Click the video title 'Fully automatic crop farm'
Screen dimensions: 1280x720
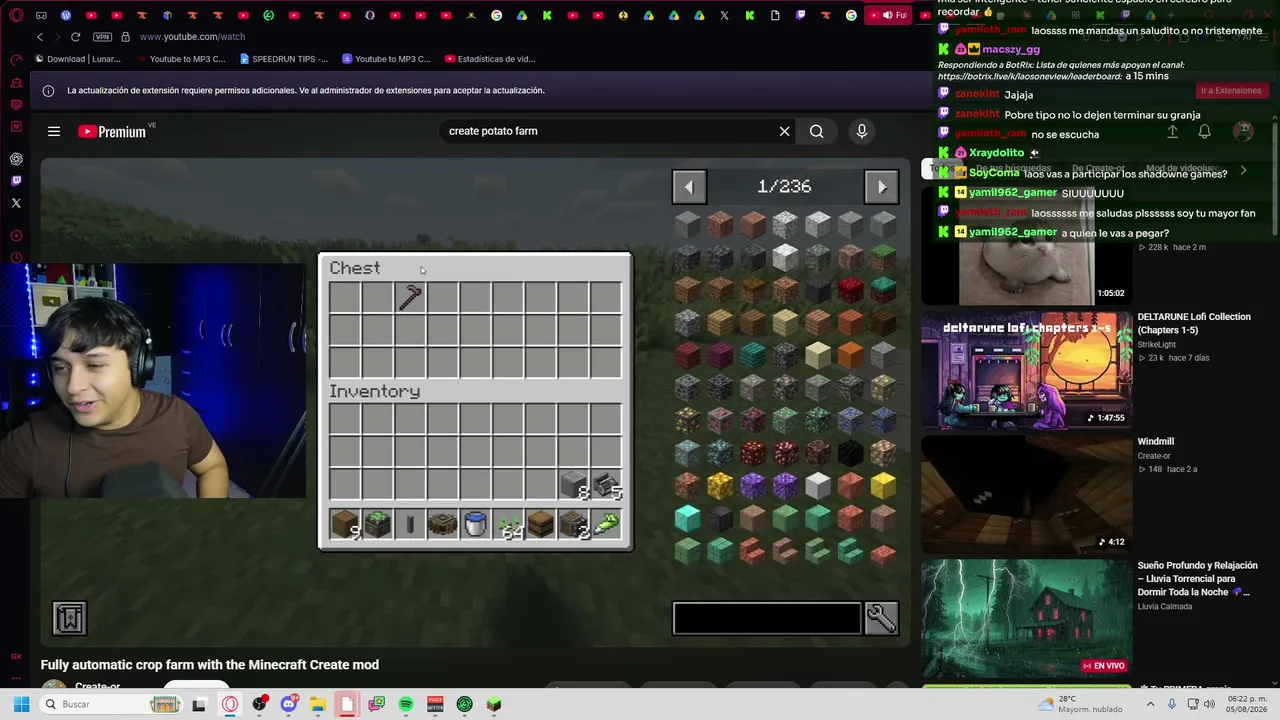[210, 665]
